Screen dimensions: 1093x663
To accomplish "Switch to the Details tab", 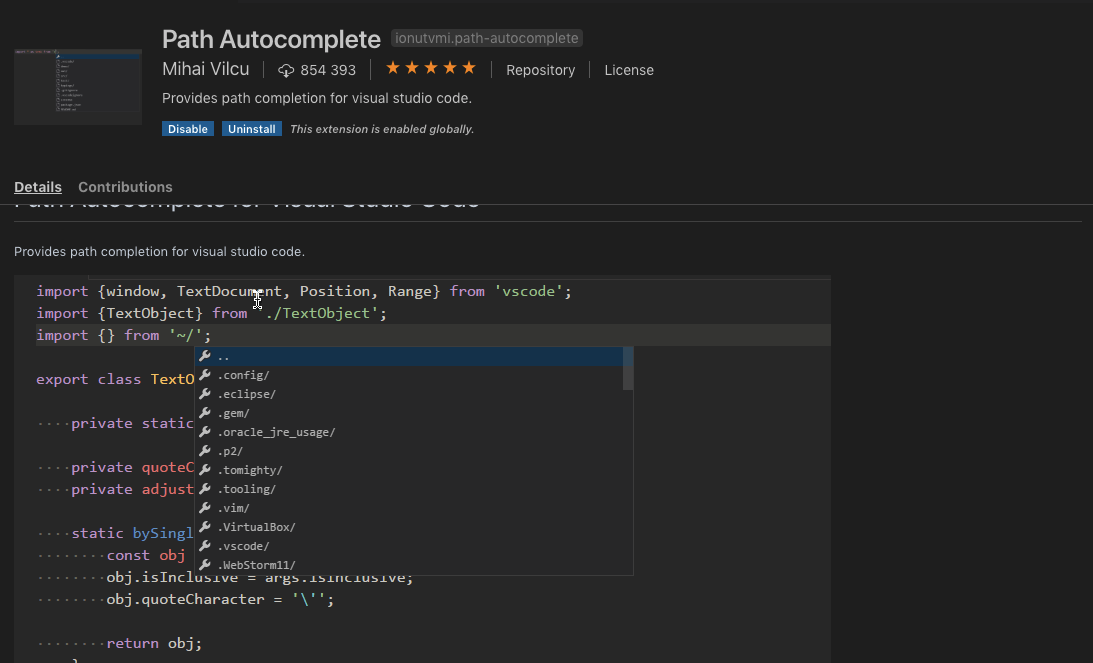I will pos(37,187).
